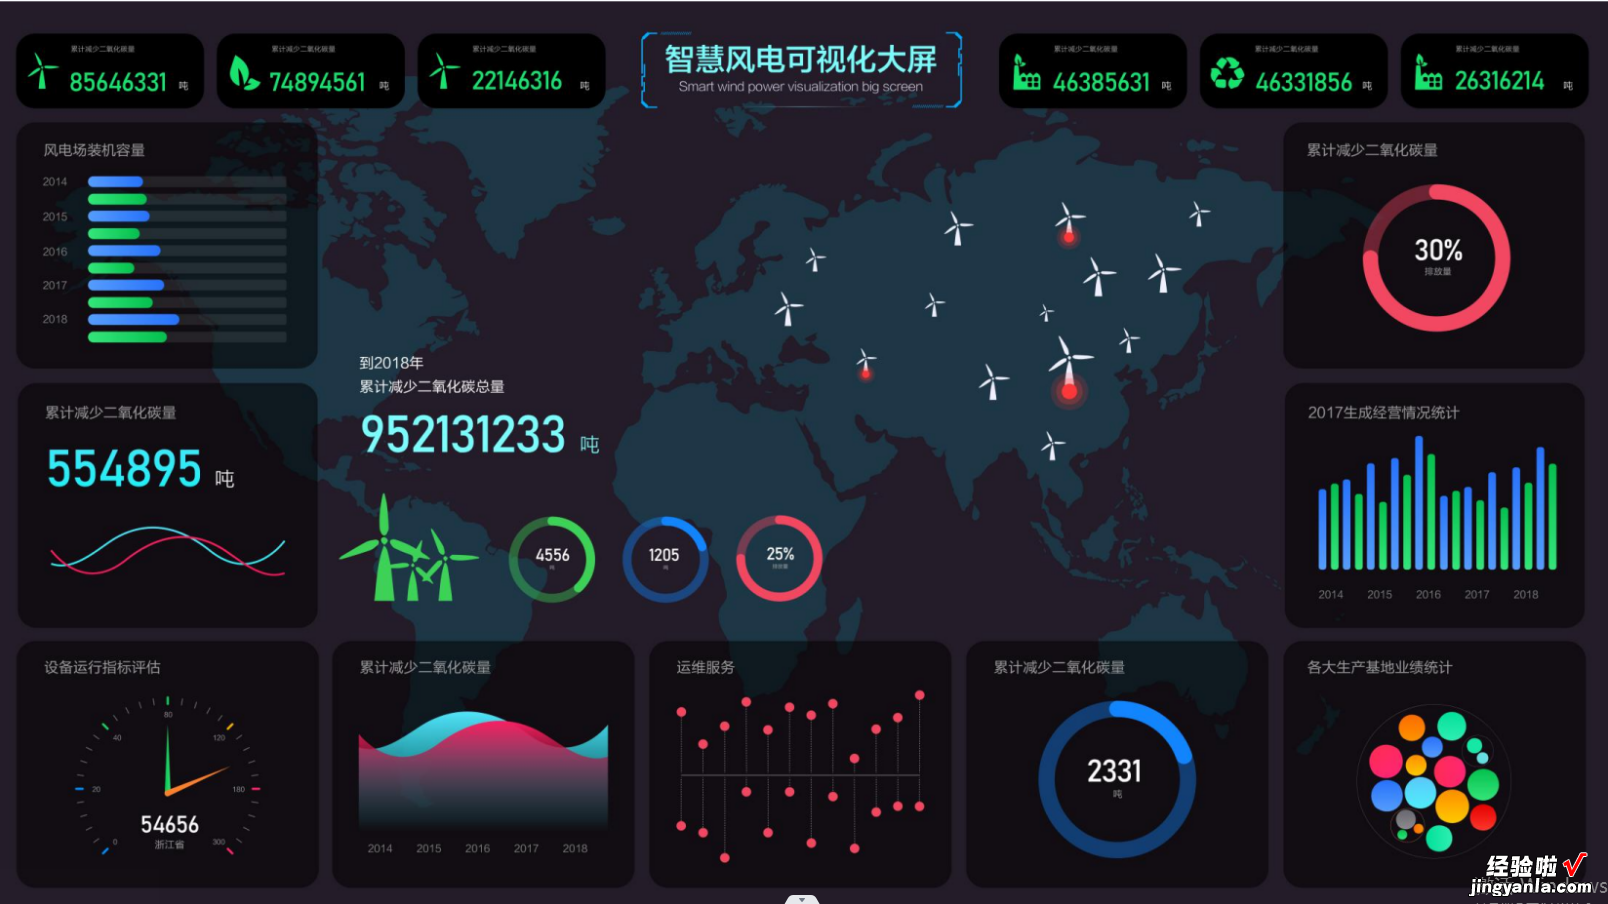1608x904 pixels.
Task: Click the factory icon beside 46385631
Action: 1026,73
